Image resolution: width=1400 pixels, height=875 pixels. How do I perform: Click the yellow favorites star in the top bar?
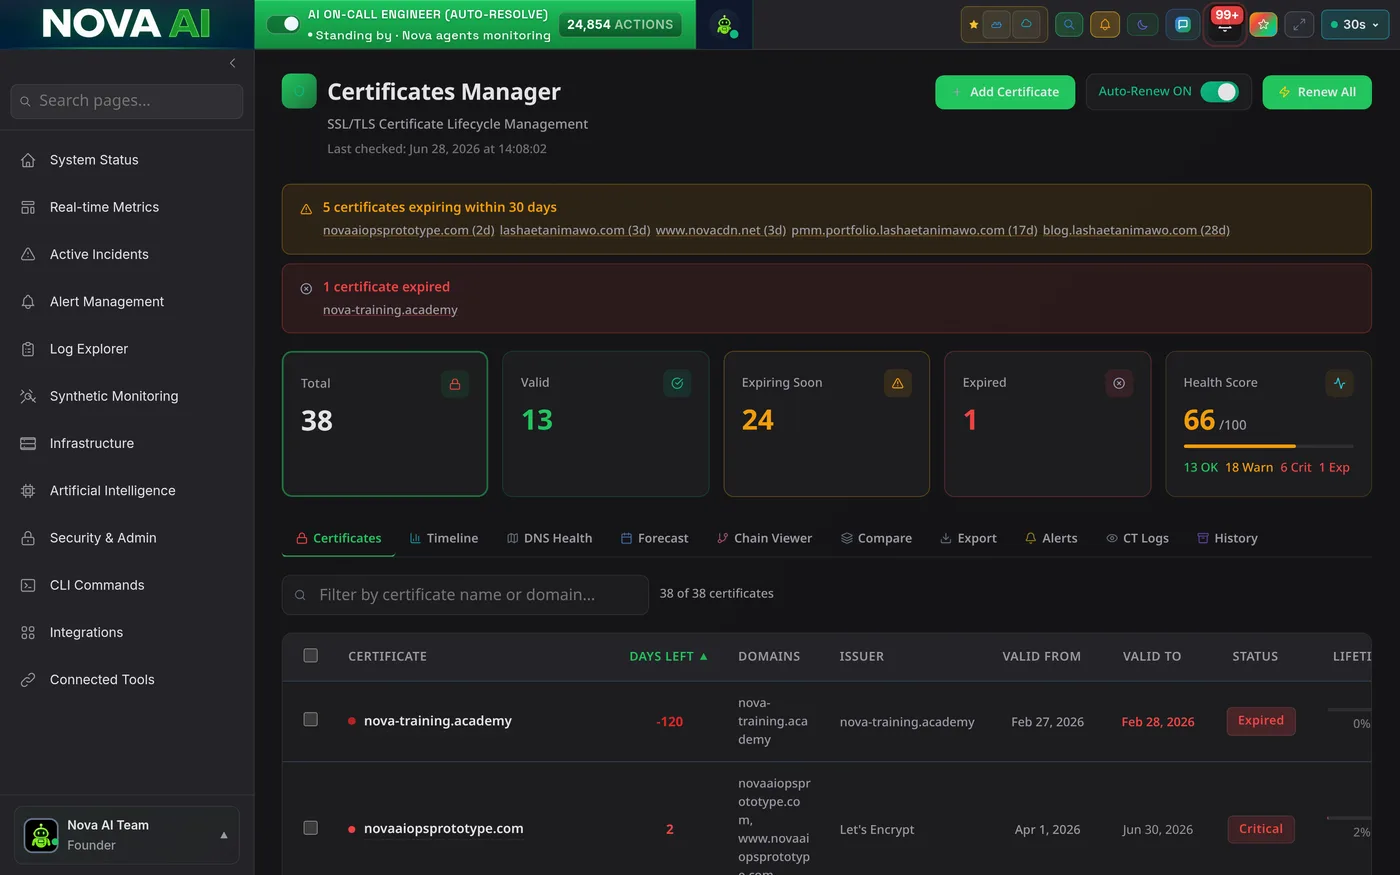974,25
